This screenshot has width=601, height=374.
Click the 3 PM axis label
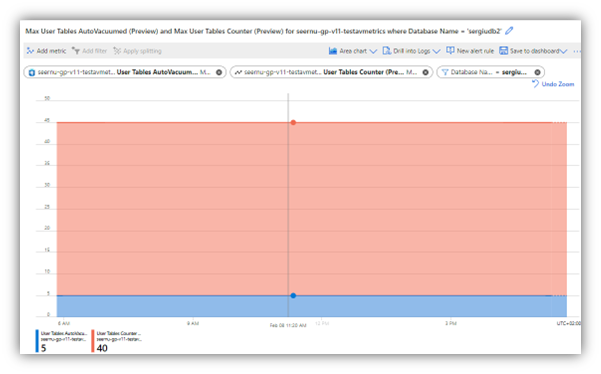click(x=451, y=323)
